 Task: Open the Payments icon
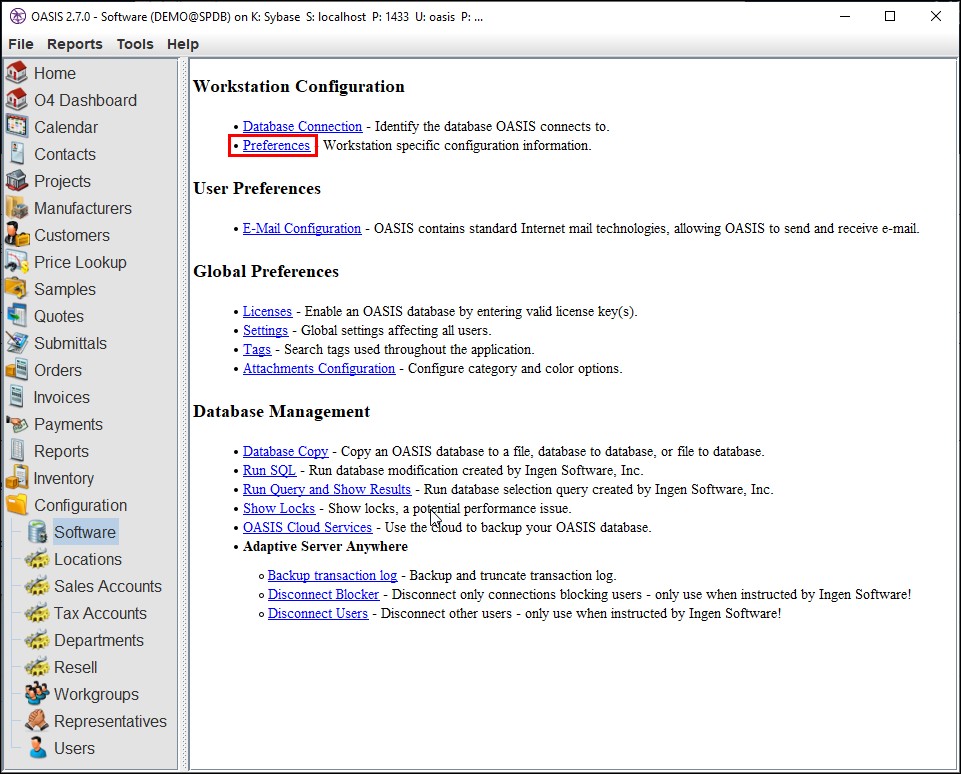click(x=17, y=423)
